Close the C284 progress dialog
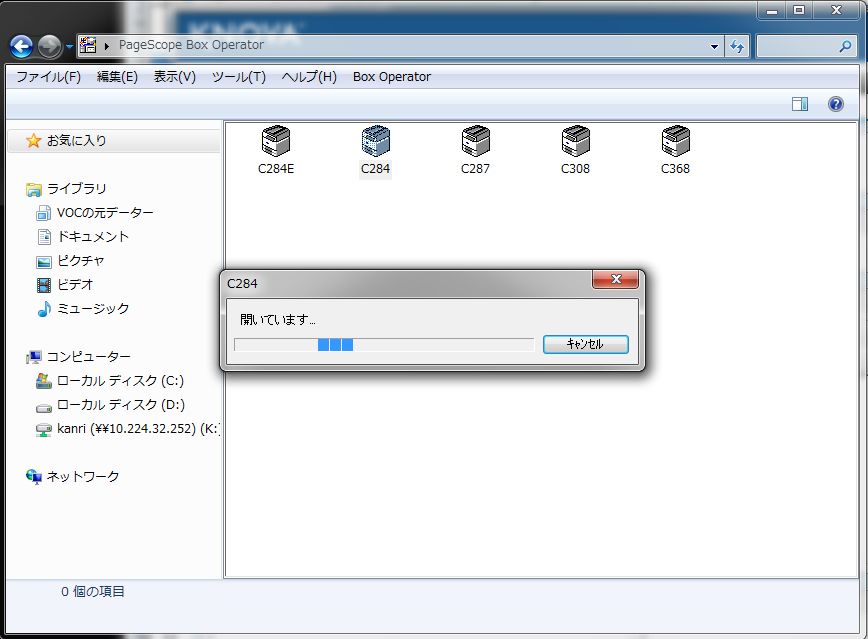 pos(615,280)
